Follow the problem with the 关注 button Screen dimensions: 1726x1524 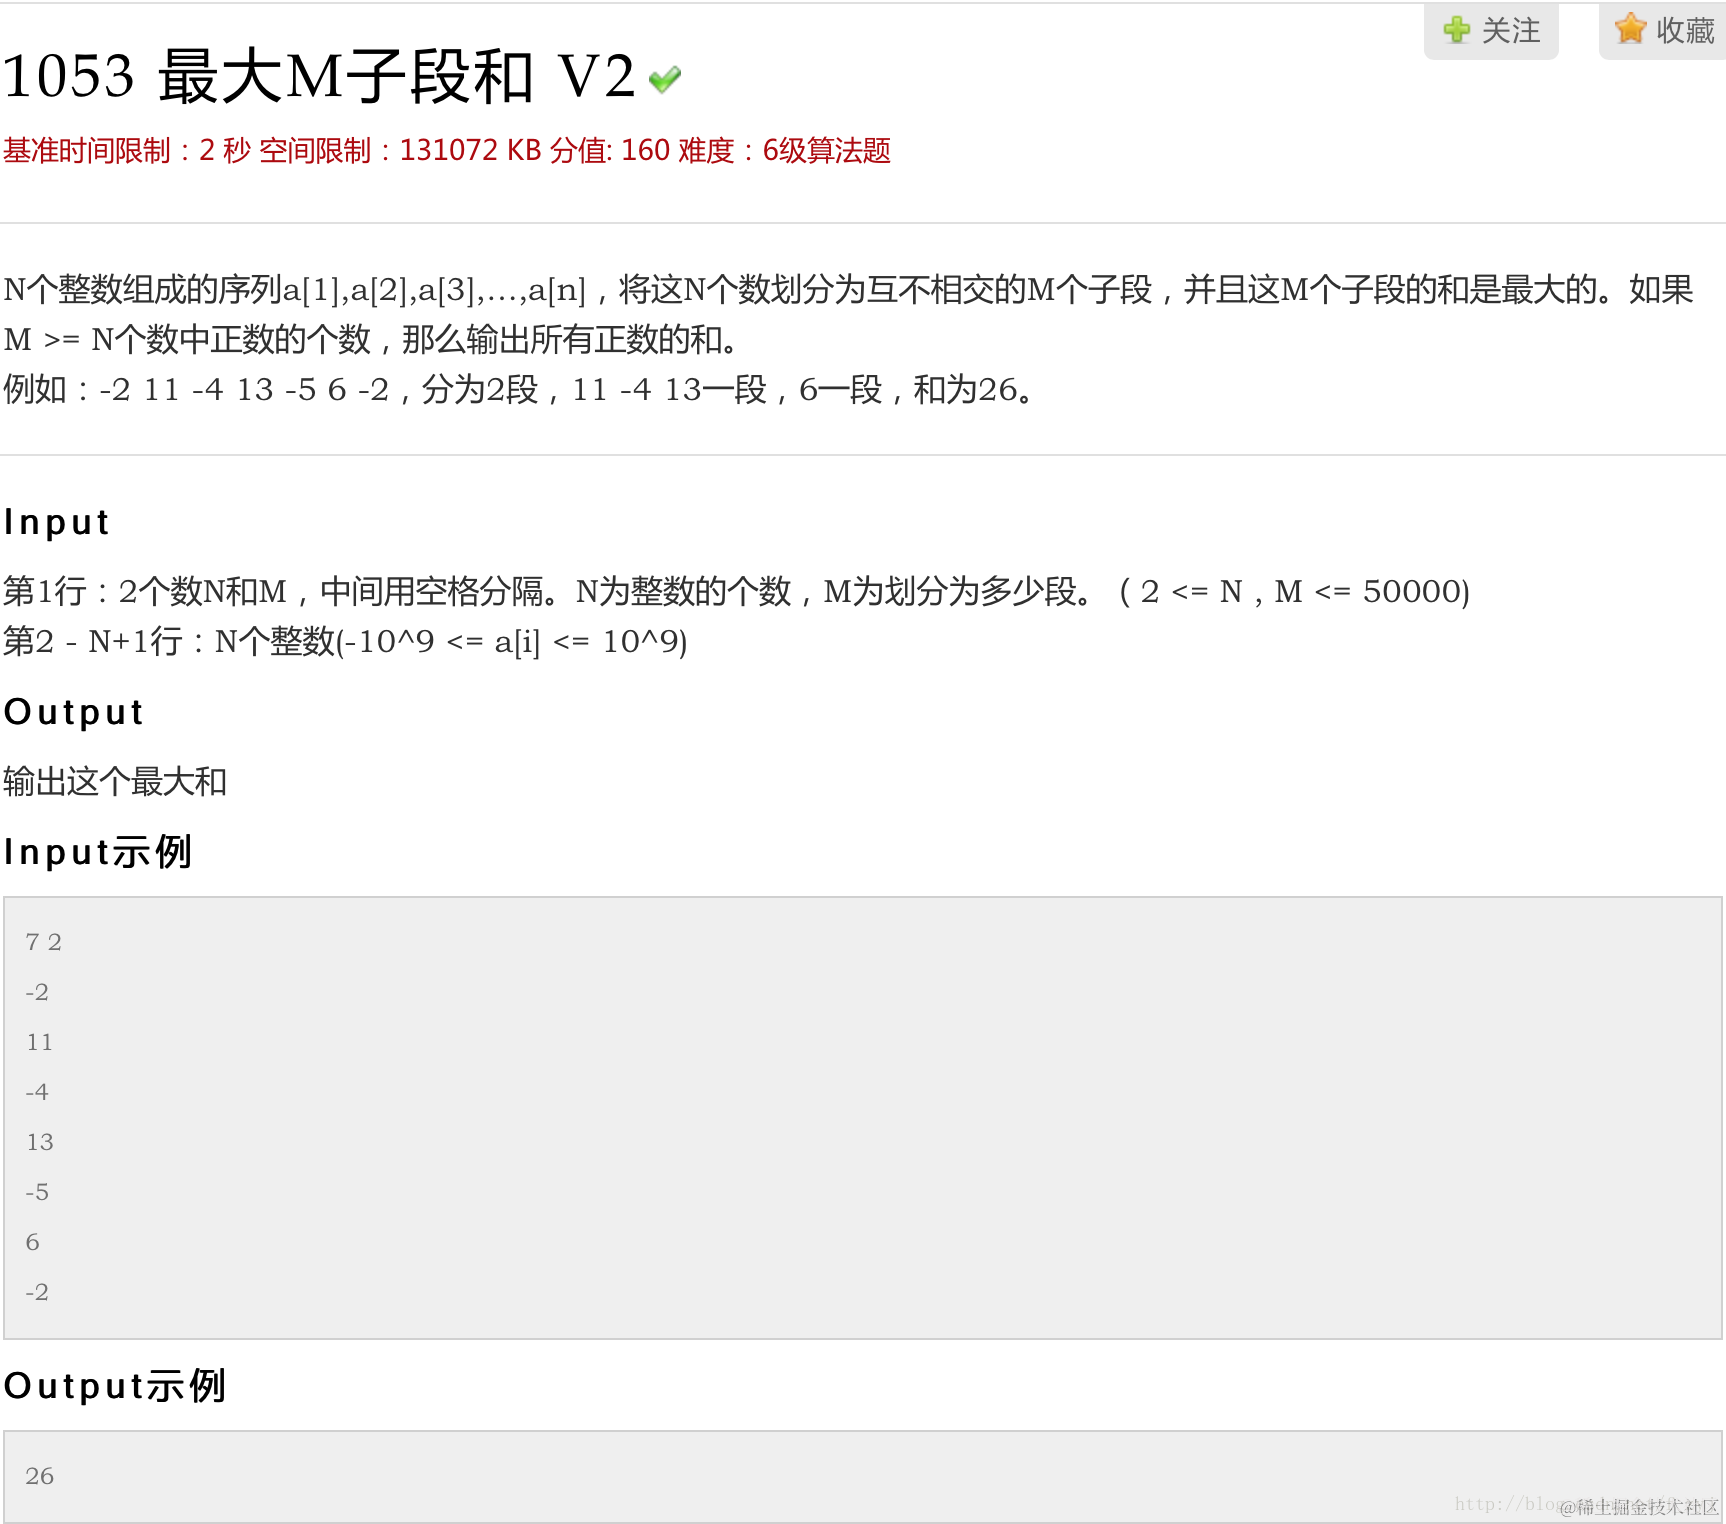tap(1491, 30)
